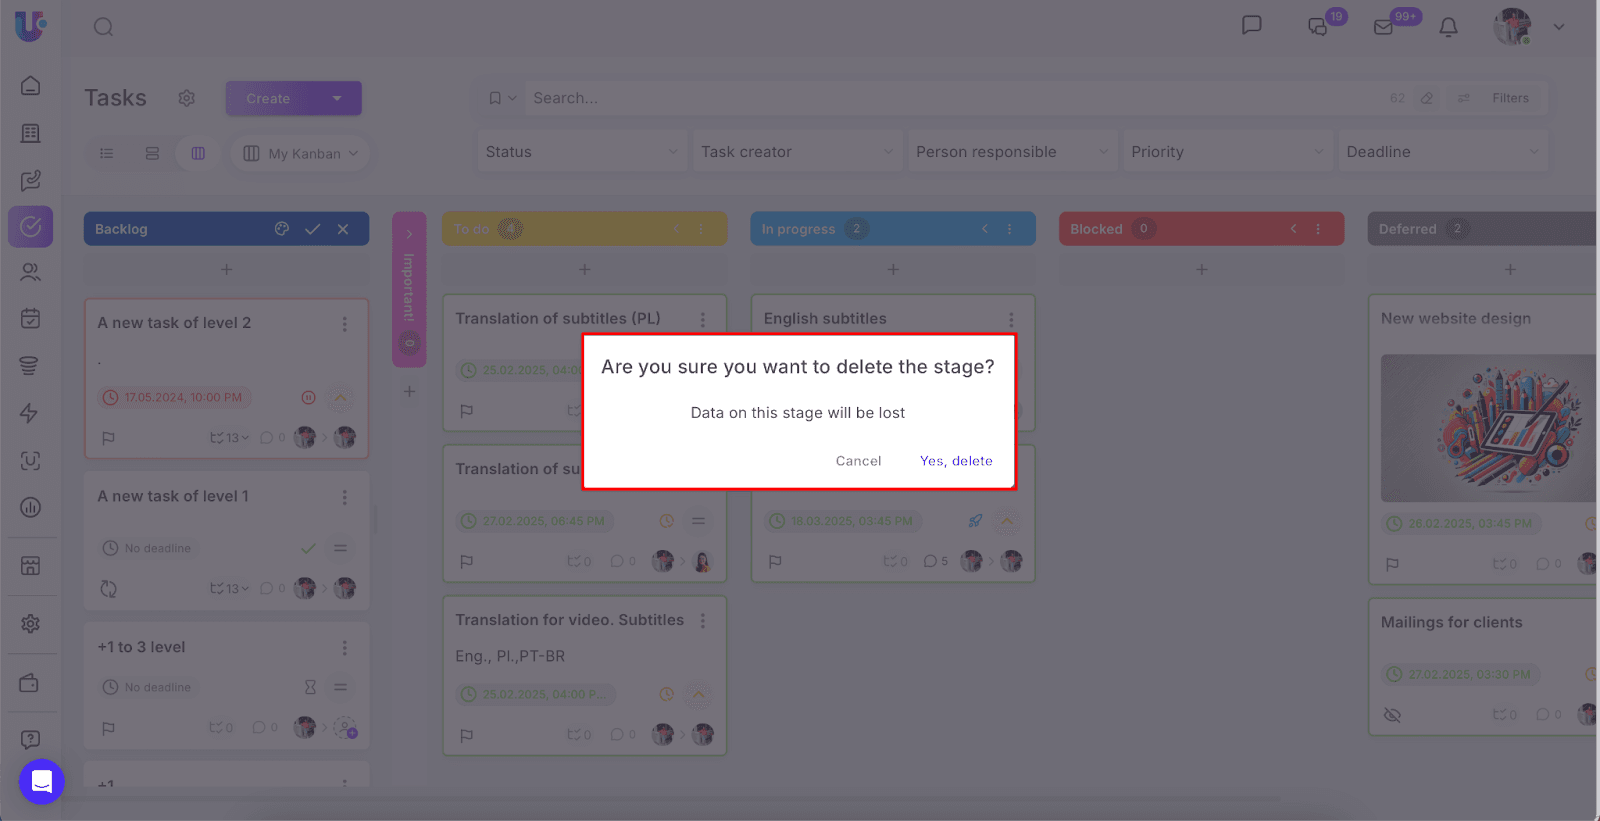Open the Priority filter dropdown
This screenshot has height=821, width=1600.
click(1226, 152)
